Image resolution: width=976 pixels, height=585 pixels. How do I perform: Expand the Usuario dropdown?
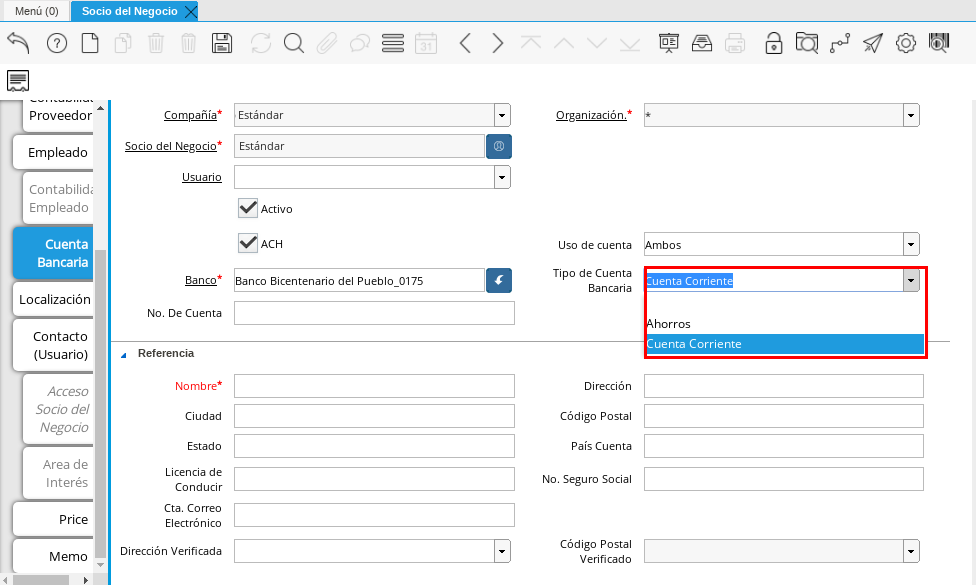tap(501, 177)
